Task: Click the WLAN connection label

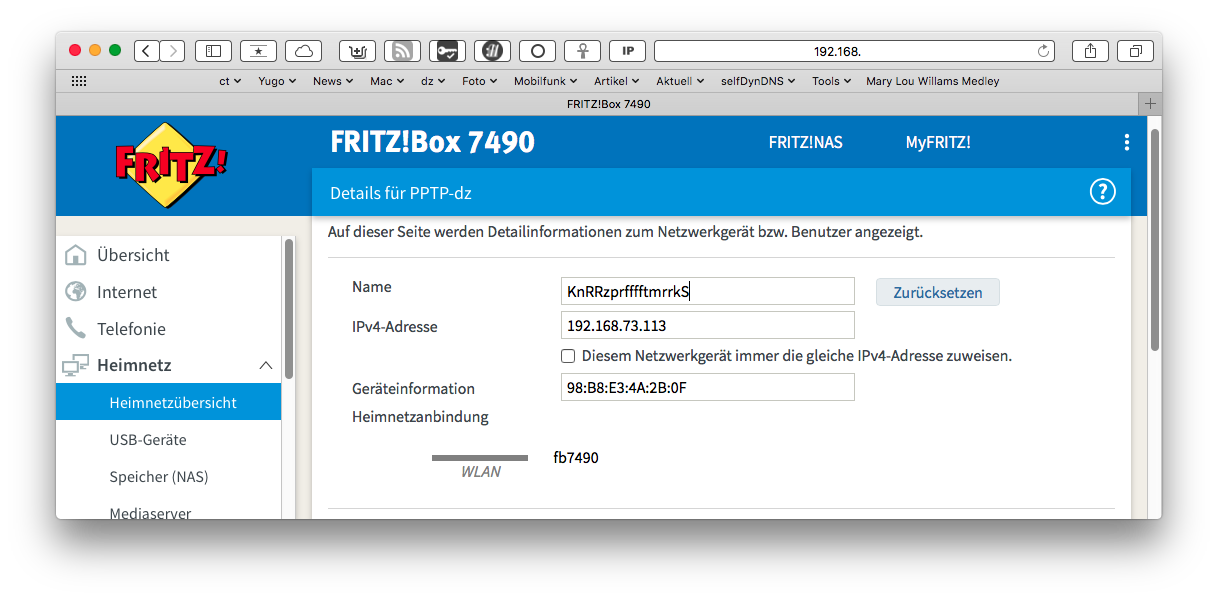Action: coord(481,472)
